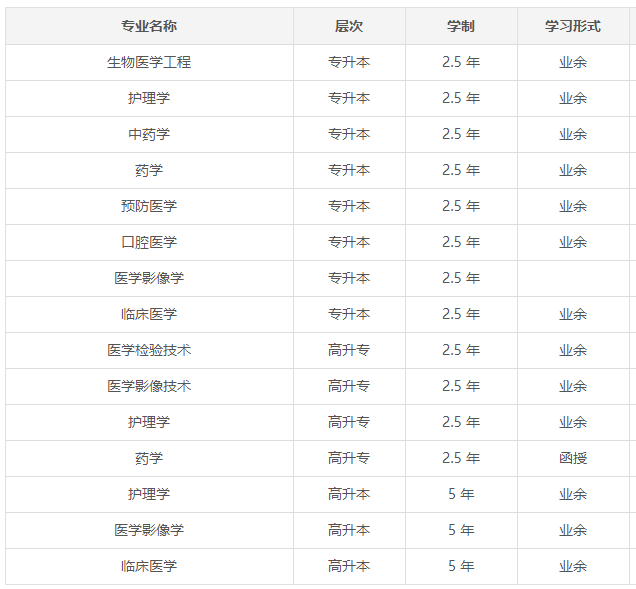The width and height of the screenshot is (636, 589).
Task: Click the 专业名称 column header
Action: click(149, 26)
